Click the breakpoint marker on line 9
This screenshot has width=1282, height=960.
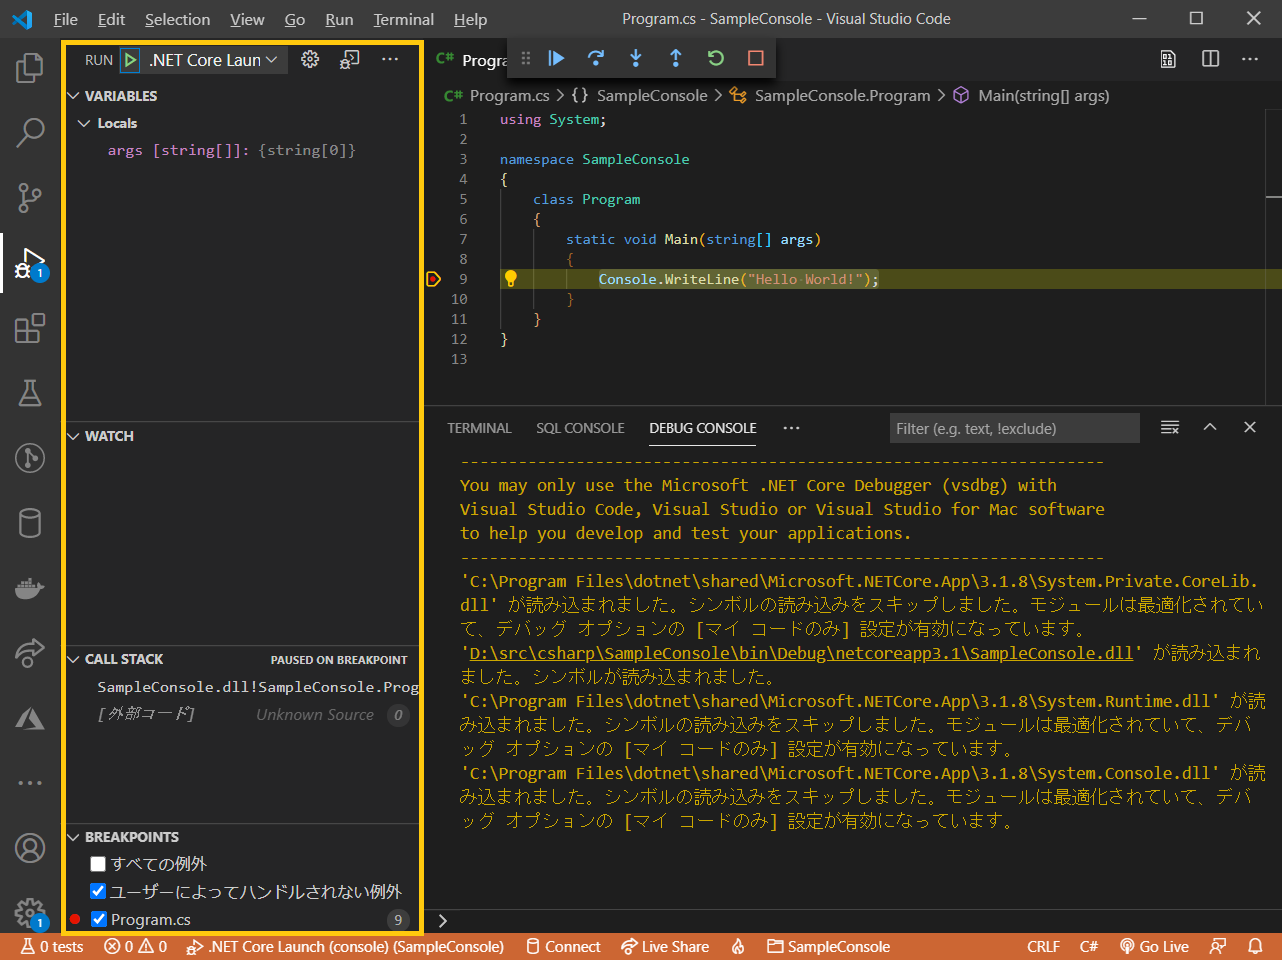[433, 279]
